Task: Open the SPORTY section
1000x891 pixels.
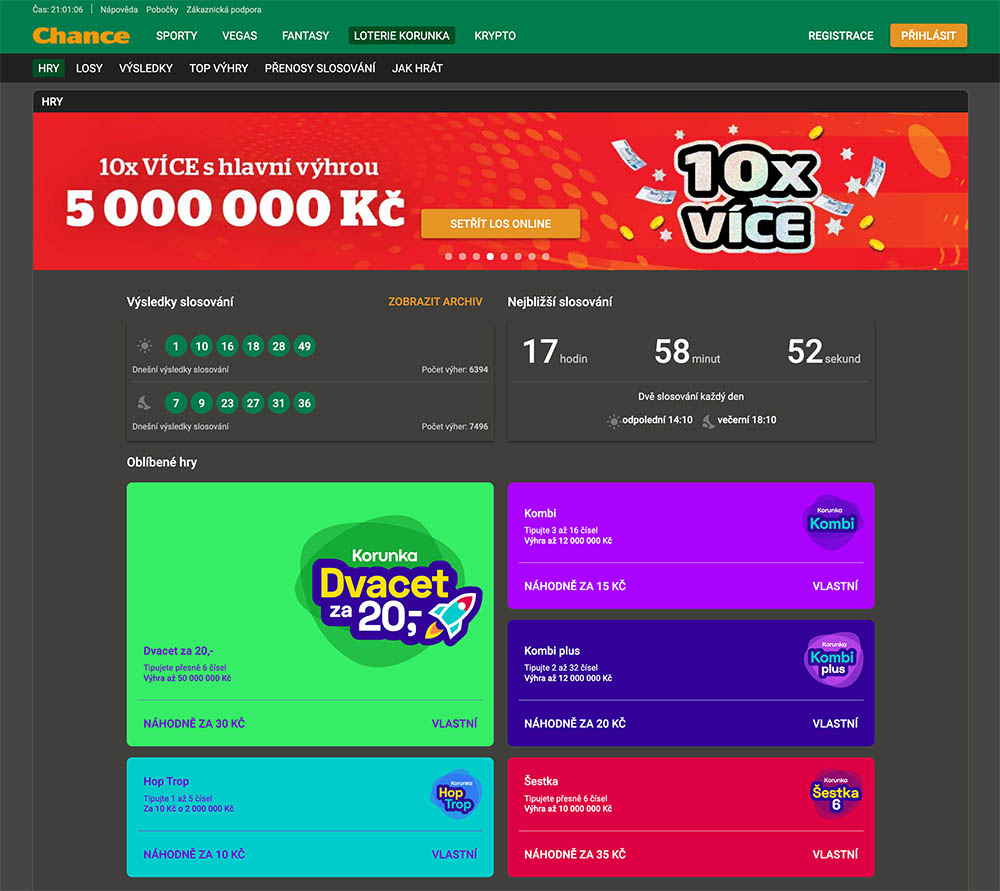Action: click(x=177, y=36)
